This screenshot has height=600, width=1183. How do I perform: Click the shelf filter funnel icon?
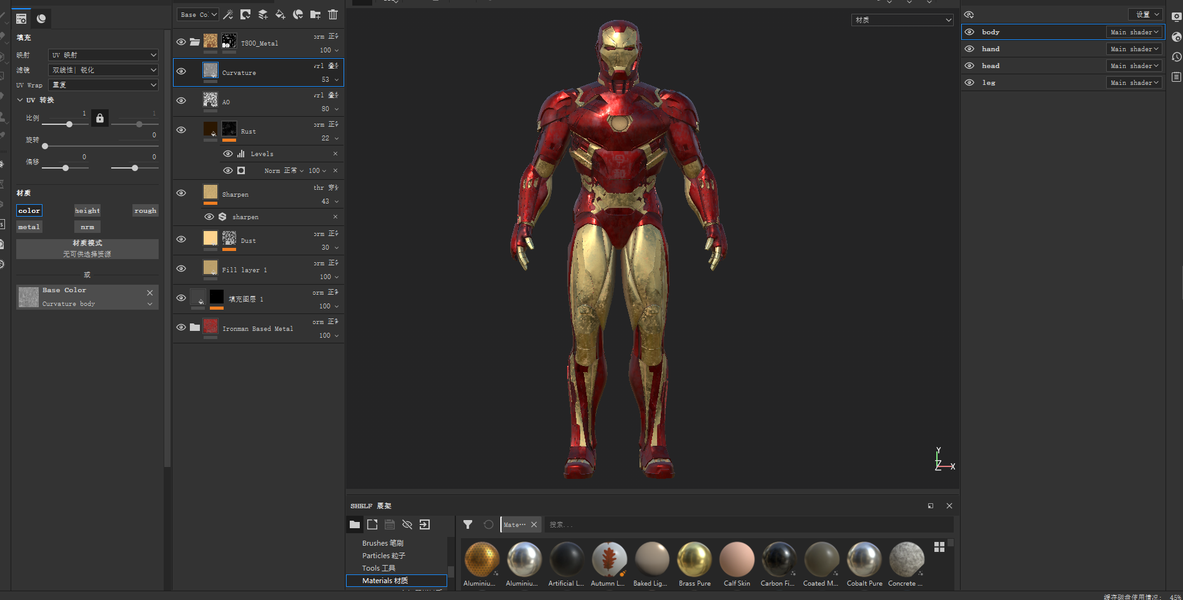click(x=468, y=525)
